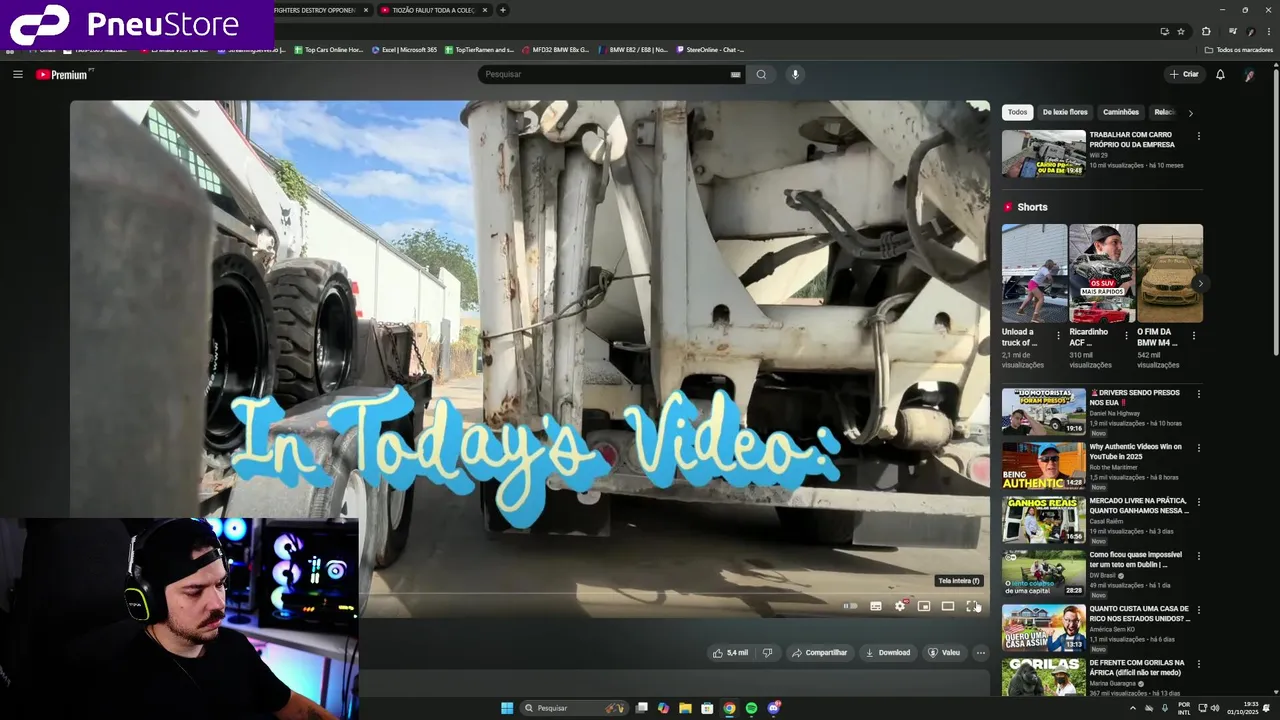Open Windows Start menu

[507, 708]
